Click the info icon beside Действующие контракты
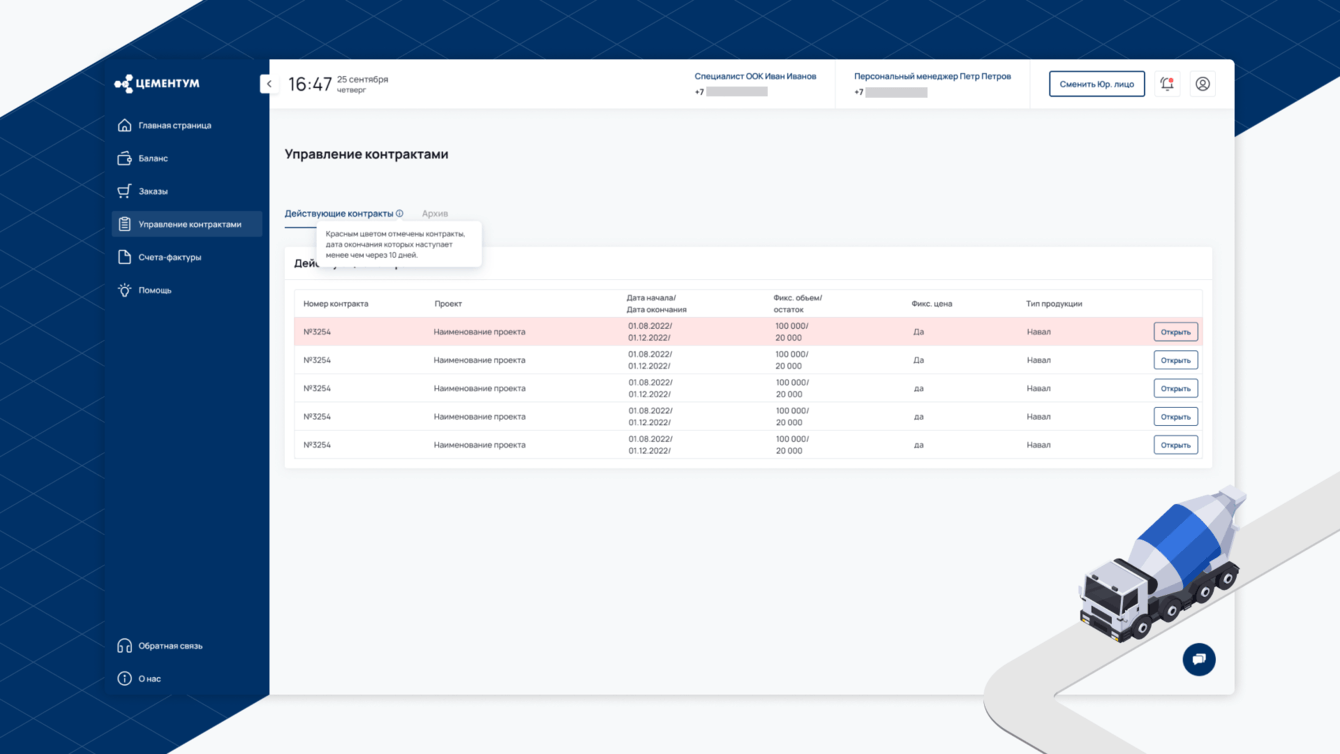 click(x=399, y=213)
